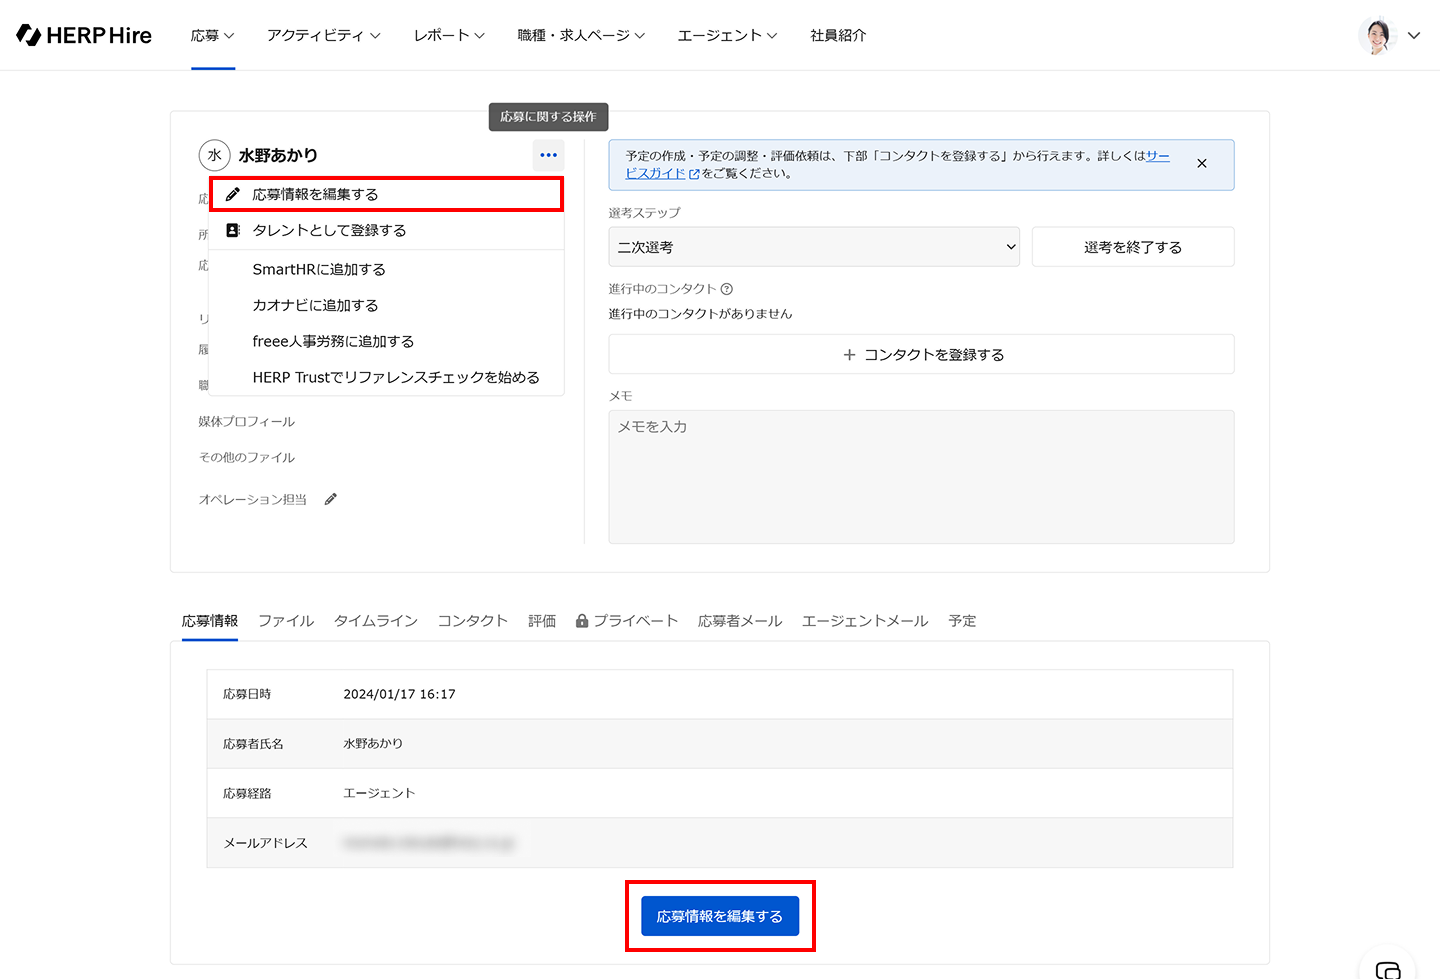Click the chat widget icon at bottom right

point(1388,969)
